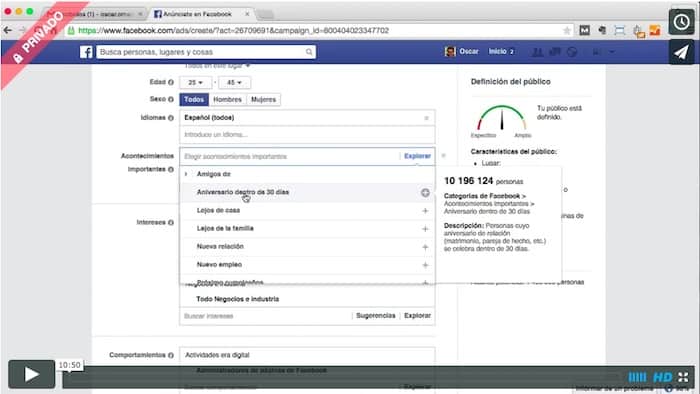
Task: Click the Actividades era digital behavior
Action: tap(217, 355)
